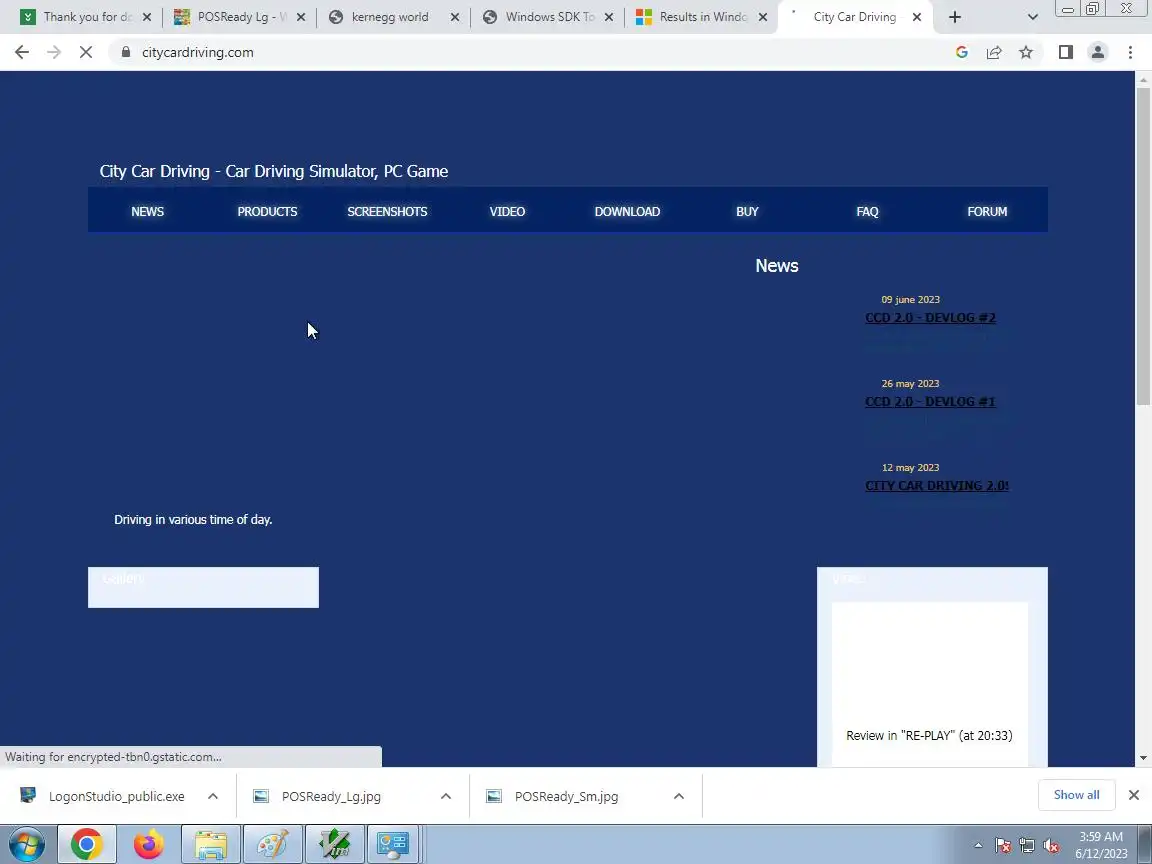Viewport: 1152px width, 864px height.
Task: Switch to the Windows SDK tab
Action: [x=550, y=17]
